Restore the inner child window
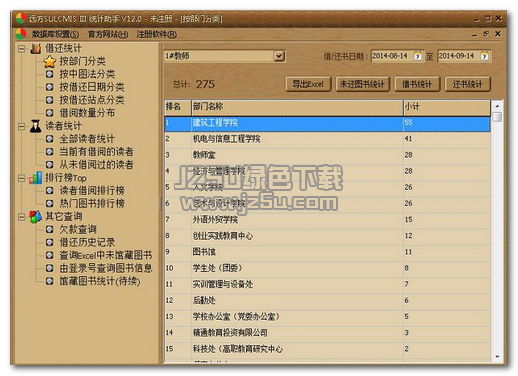 (486, 34)
